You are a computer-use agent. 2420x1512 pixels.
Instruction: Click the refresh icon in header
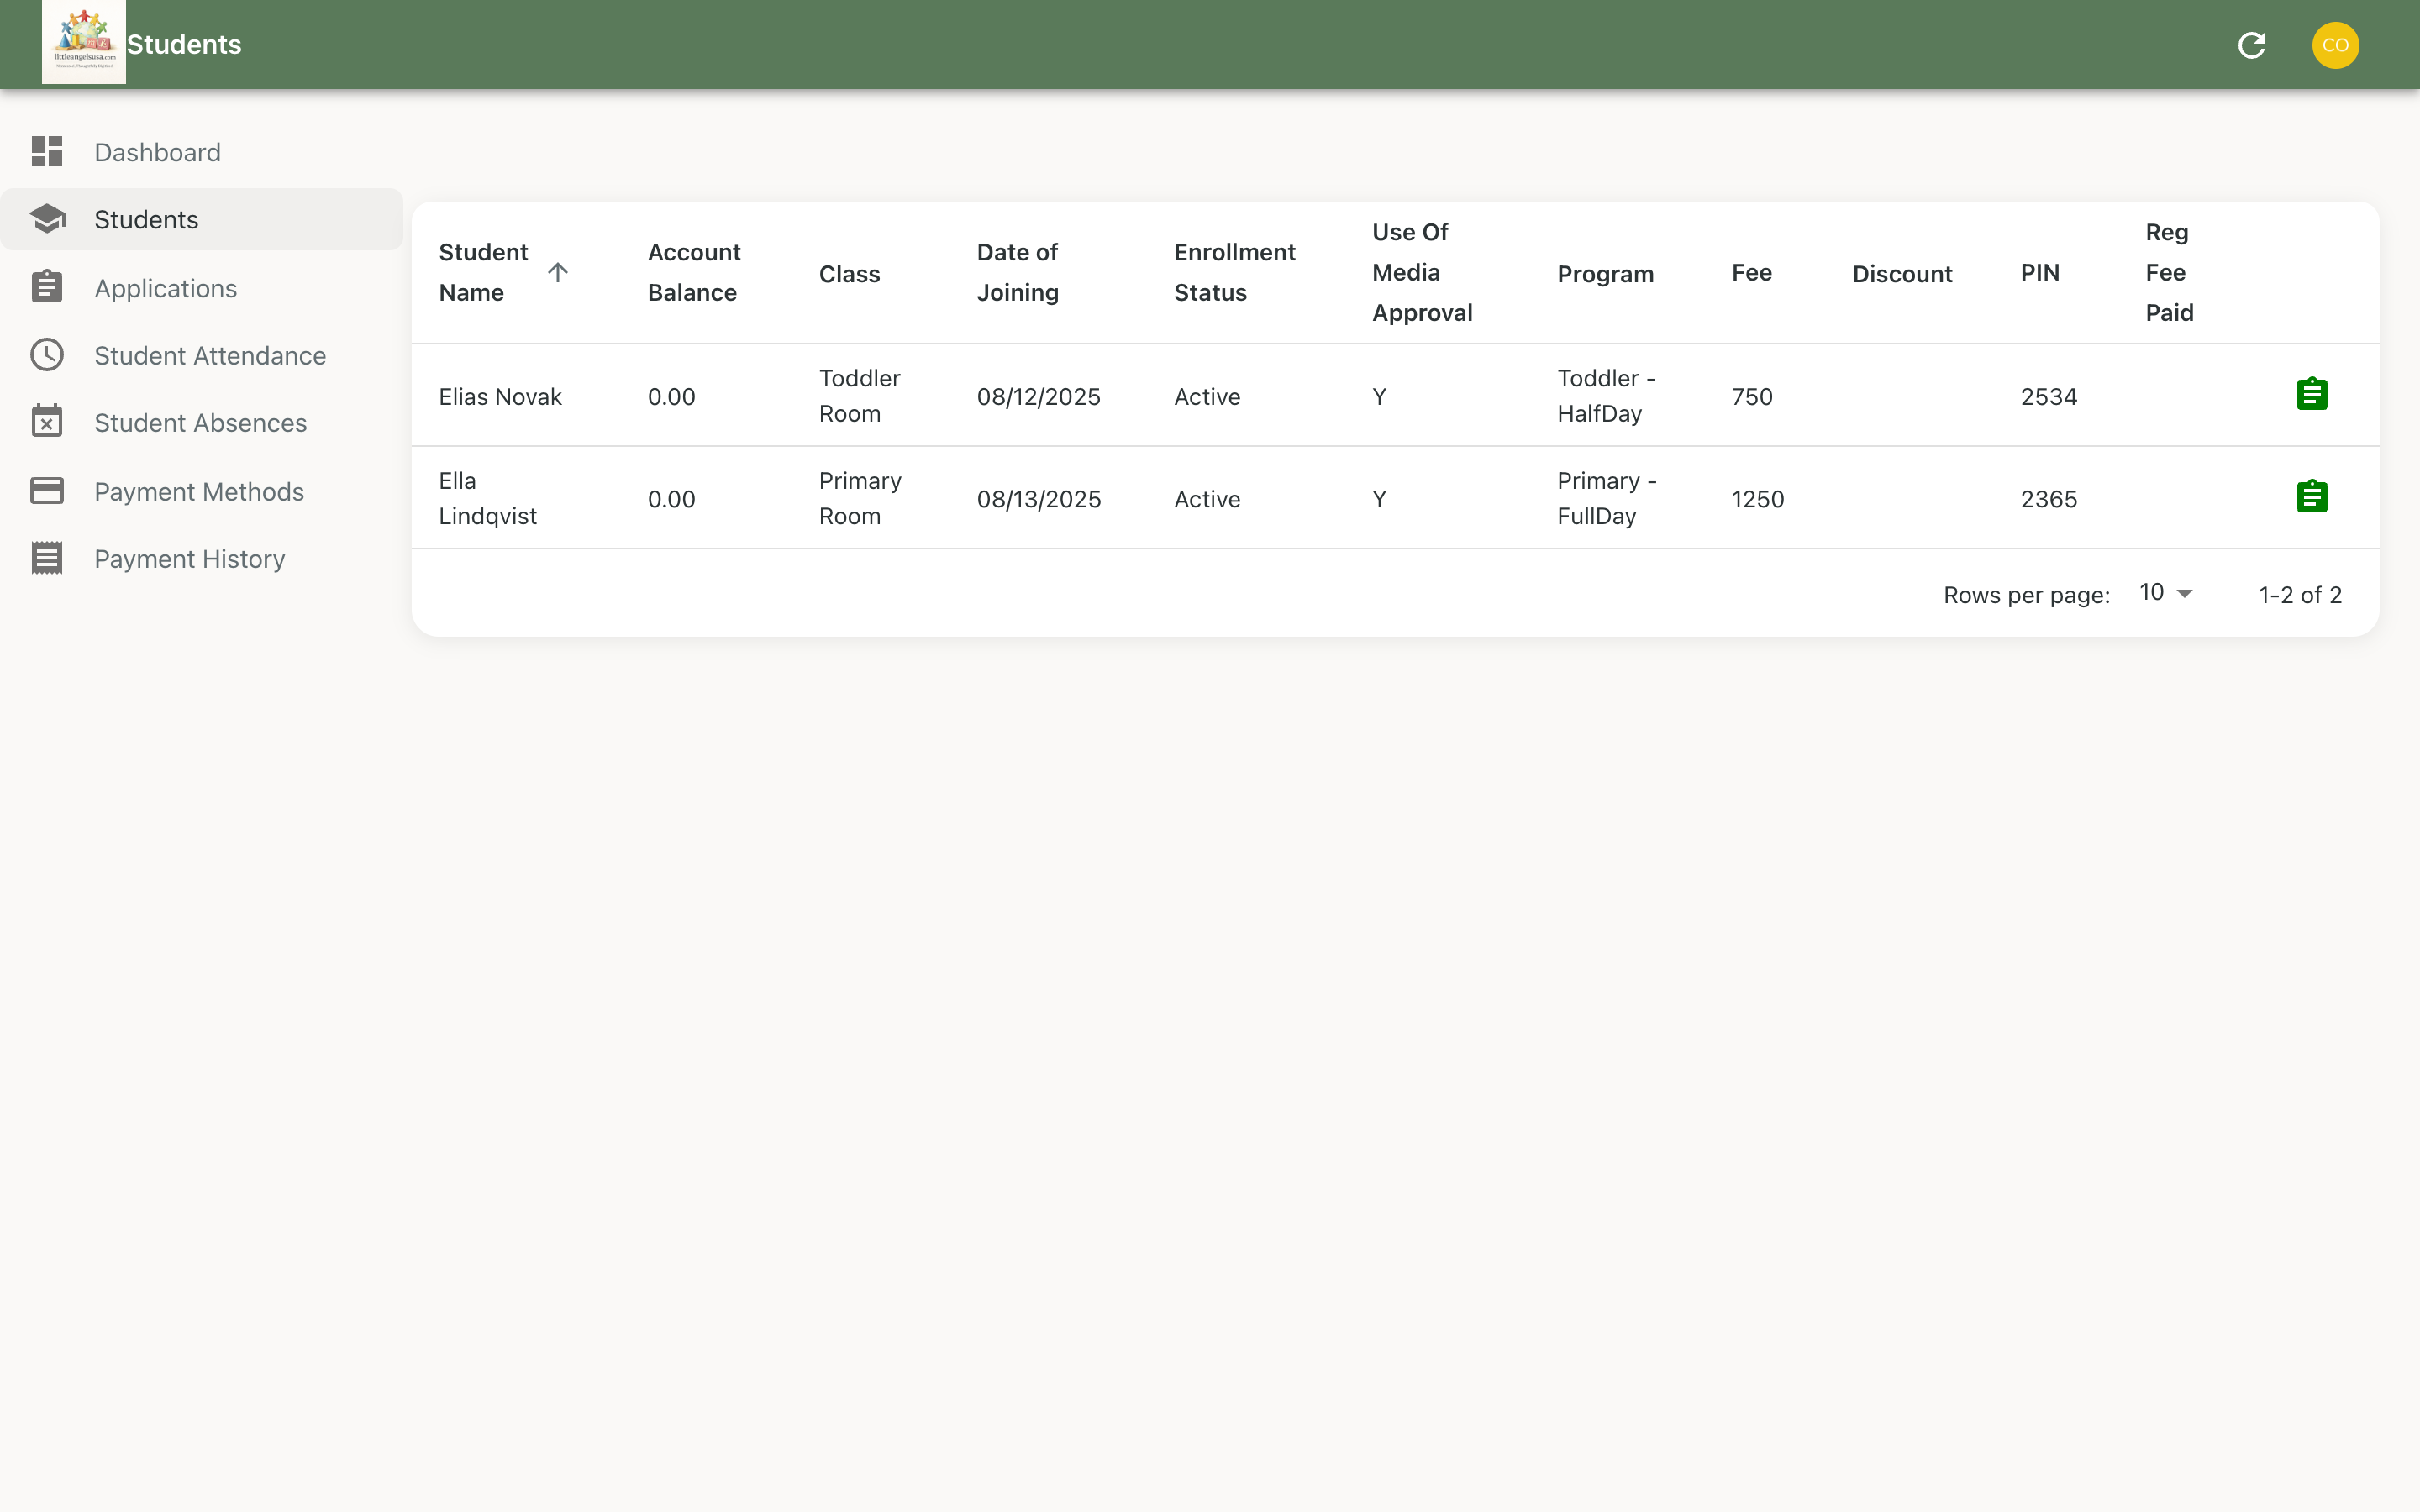click(x=2251, y=45)
